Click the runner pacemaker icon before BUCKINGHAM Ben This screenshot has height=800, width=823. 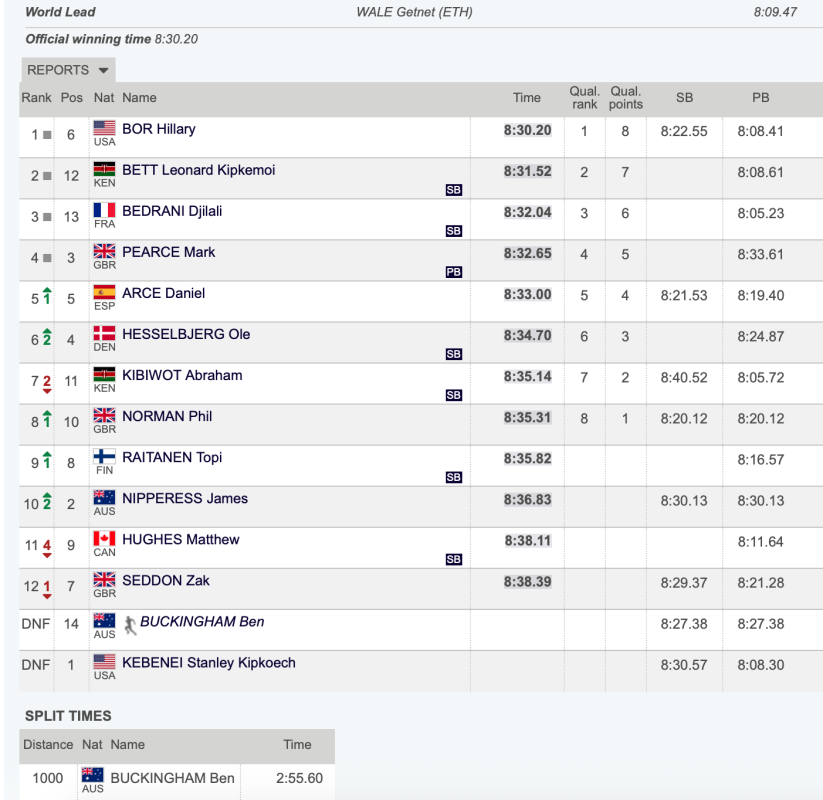pyautogui.click(x=130, y=625)
